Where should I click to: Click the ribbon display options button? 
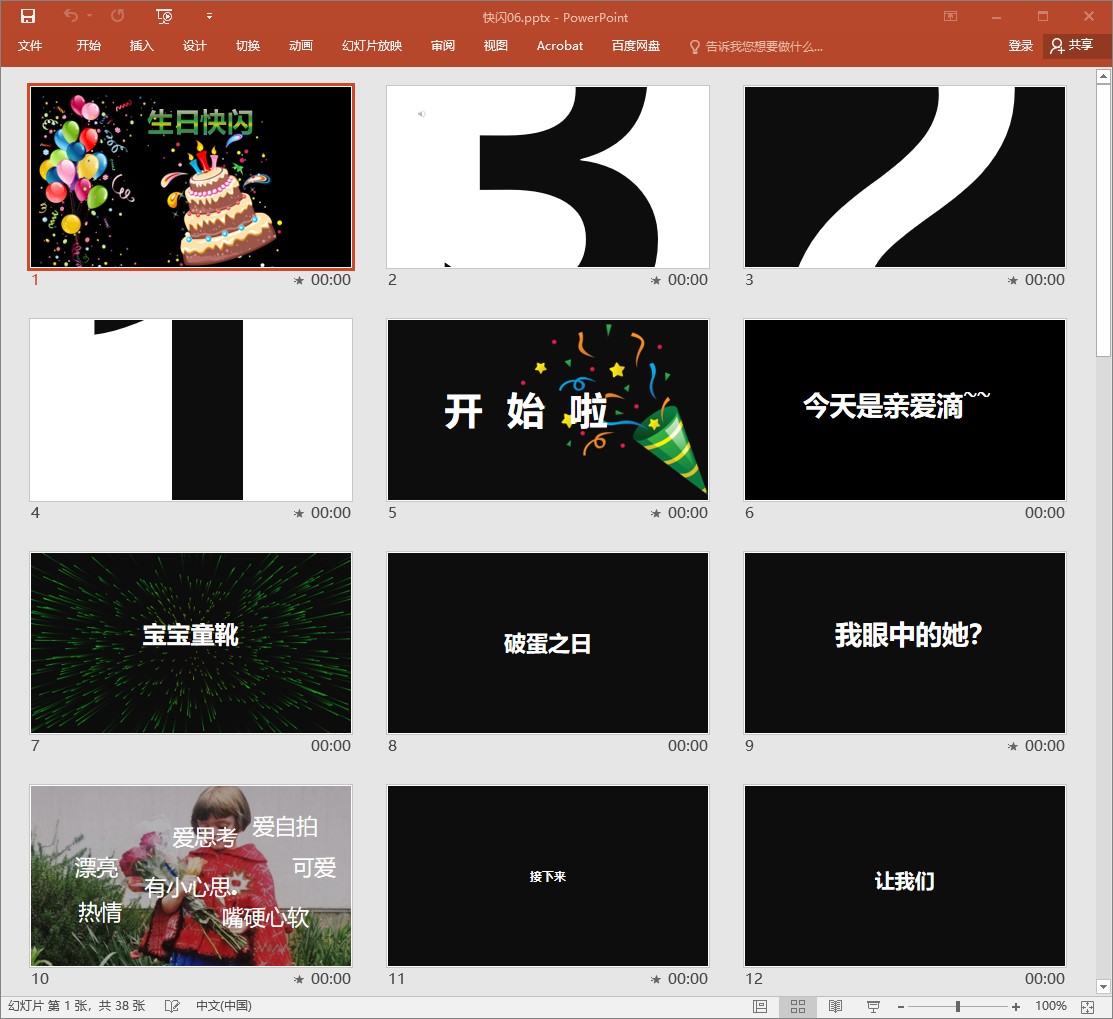pos(950,16)
